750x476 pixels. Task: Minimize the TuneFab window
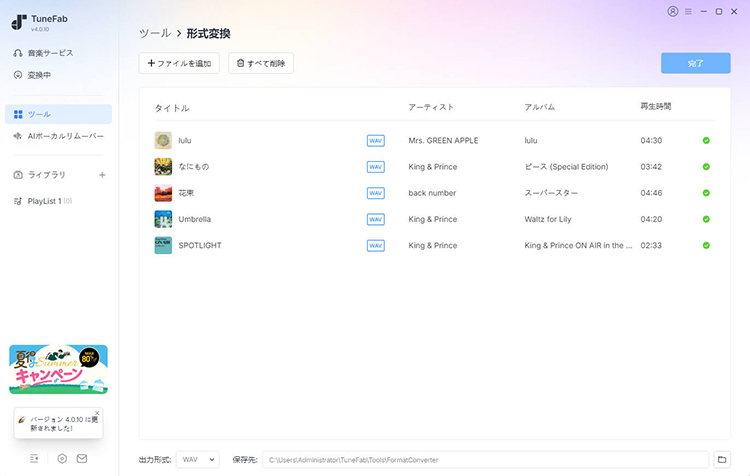pos(704,11)
